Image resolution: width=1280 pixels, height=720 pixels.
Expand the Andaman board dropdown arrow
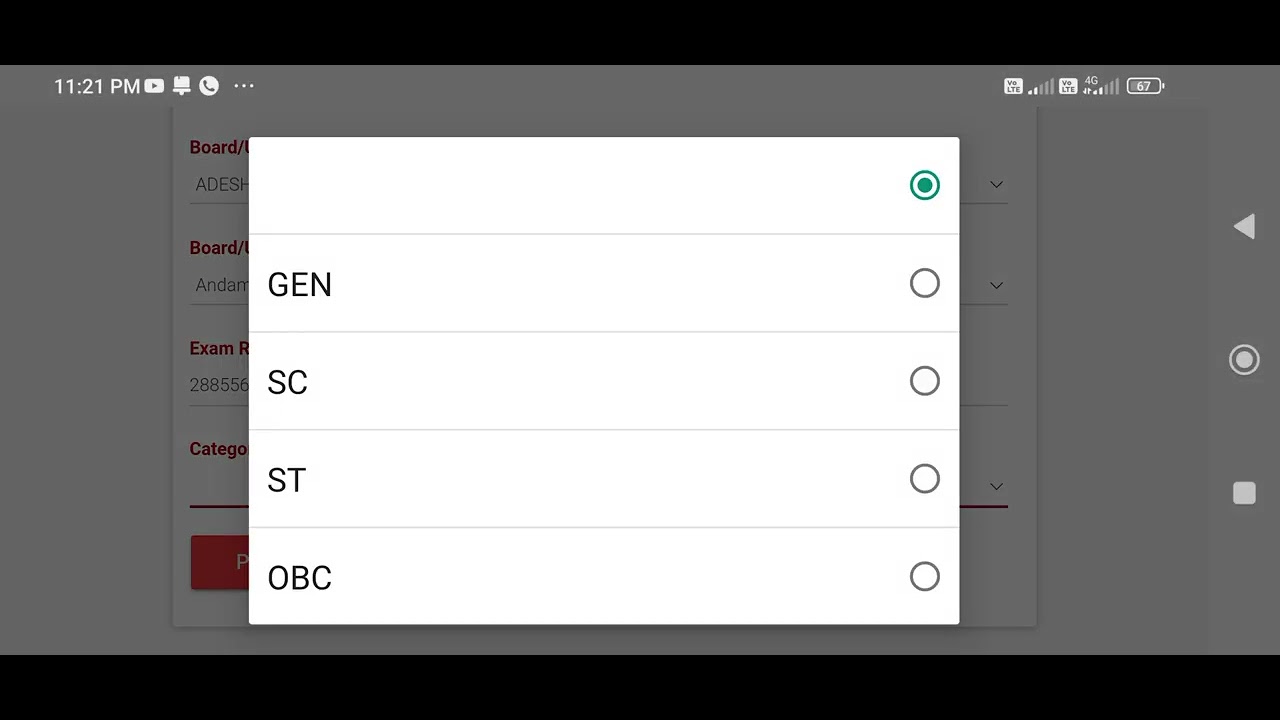coord(996,285)
